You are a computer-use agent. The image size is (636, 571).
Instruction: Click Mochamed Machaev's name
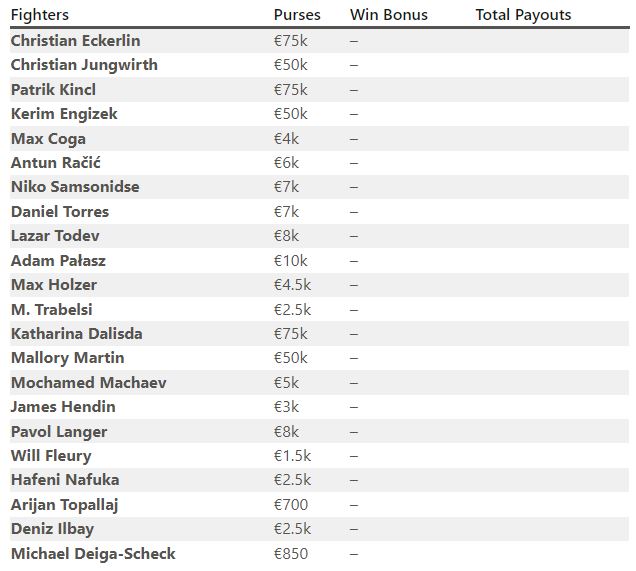(x=88, y=383)
